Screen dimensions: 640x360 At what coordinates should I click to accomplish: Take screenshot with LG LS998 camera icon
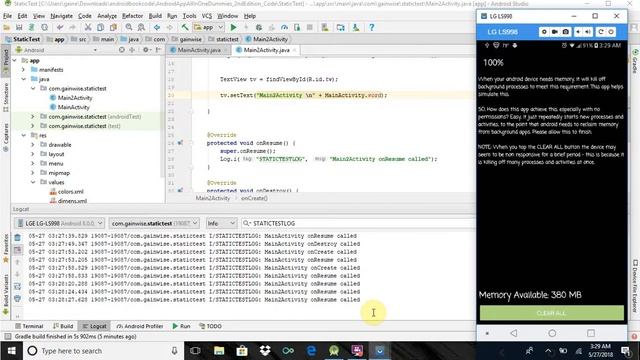565,31
